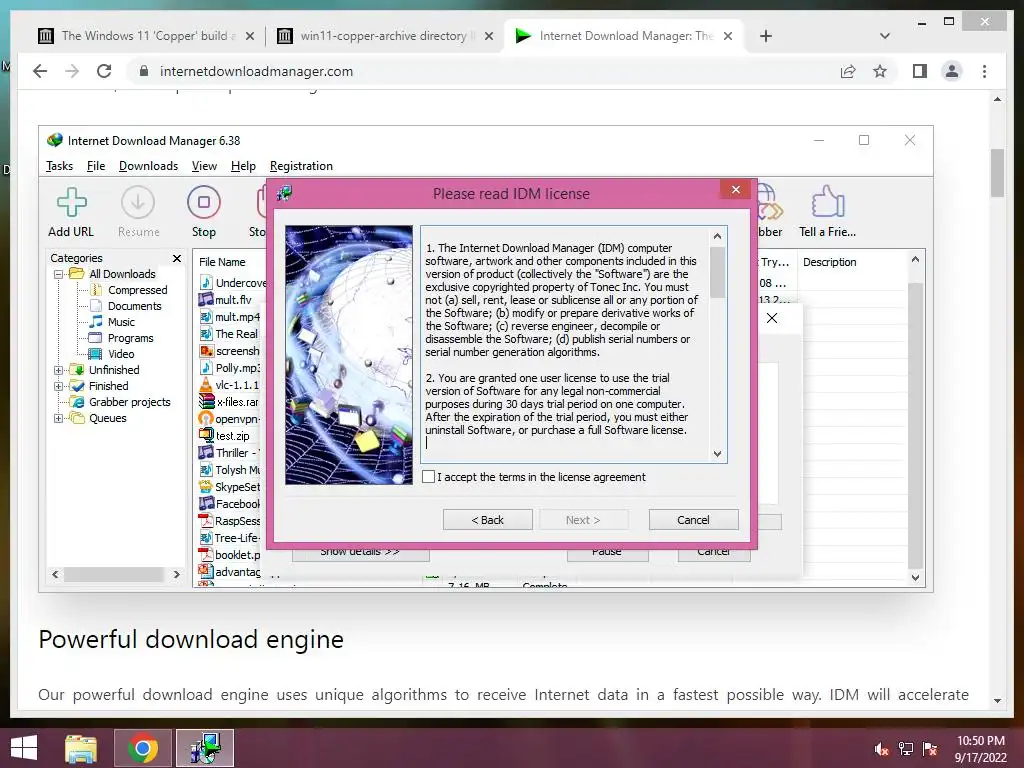Image resolution: width=1024 pixels, height=768 pixels.
Task: Open the tab search dropdown chevron
Action: click(x=885, y=36)
